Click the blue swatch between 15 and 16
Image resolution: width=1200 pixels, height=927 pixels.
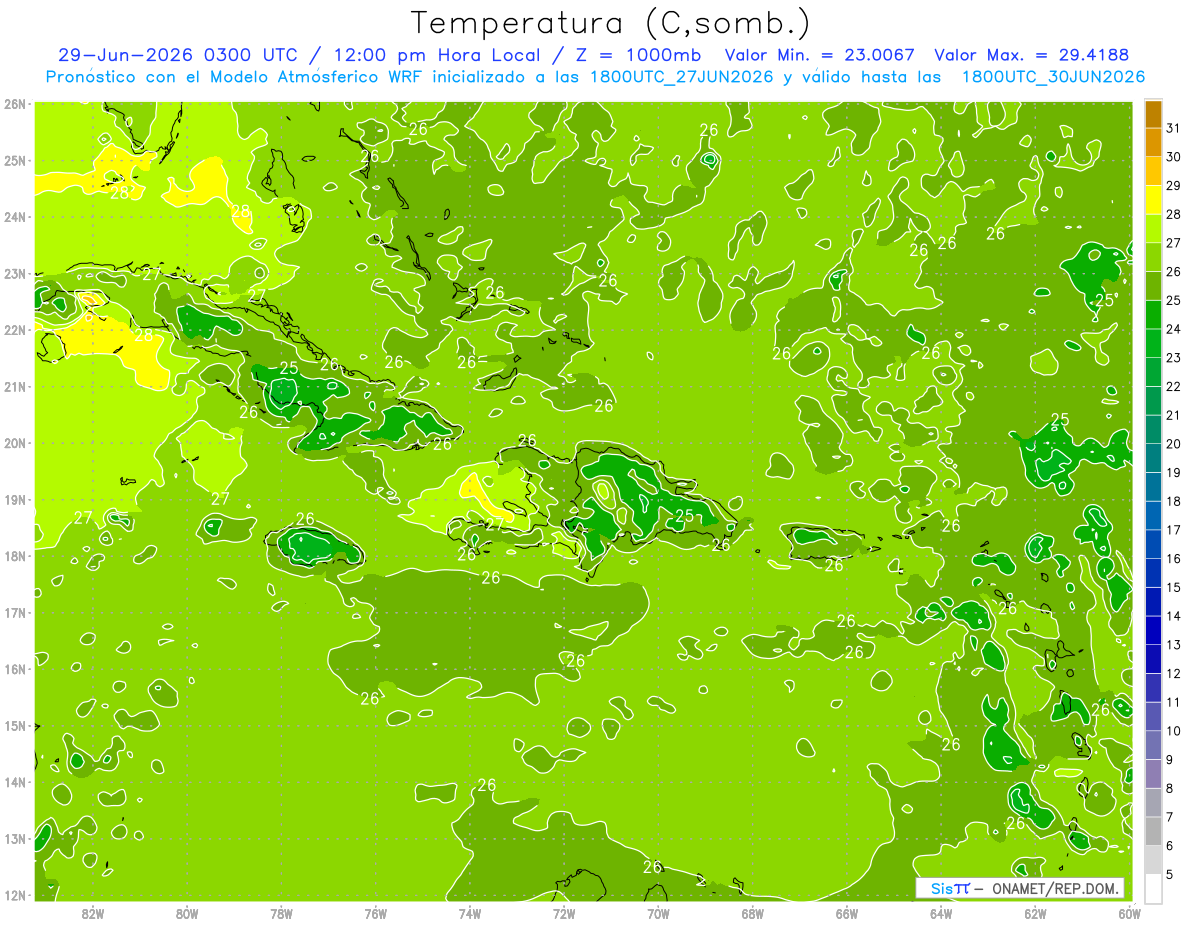pos(1153,573)
